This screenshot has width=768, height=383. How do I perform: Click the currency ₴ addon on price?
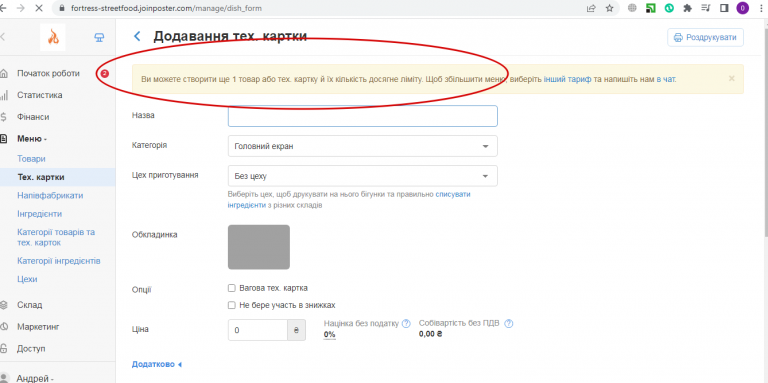(x=296, y=330)
